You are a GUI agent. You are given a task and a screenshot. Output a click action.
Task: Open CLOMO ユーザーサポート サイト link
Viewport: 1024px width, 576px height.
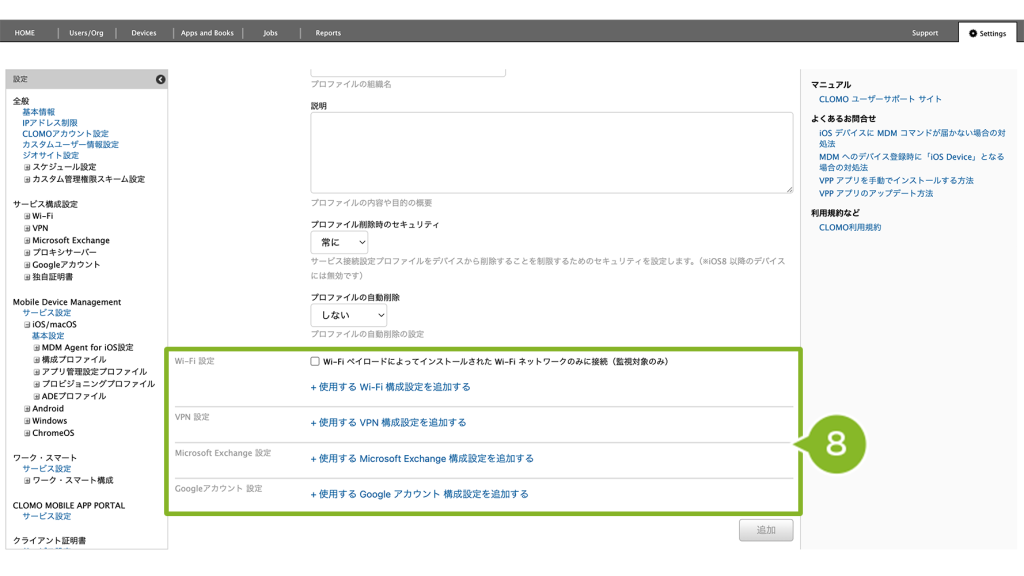click(880, 99)
